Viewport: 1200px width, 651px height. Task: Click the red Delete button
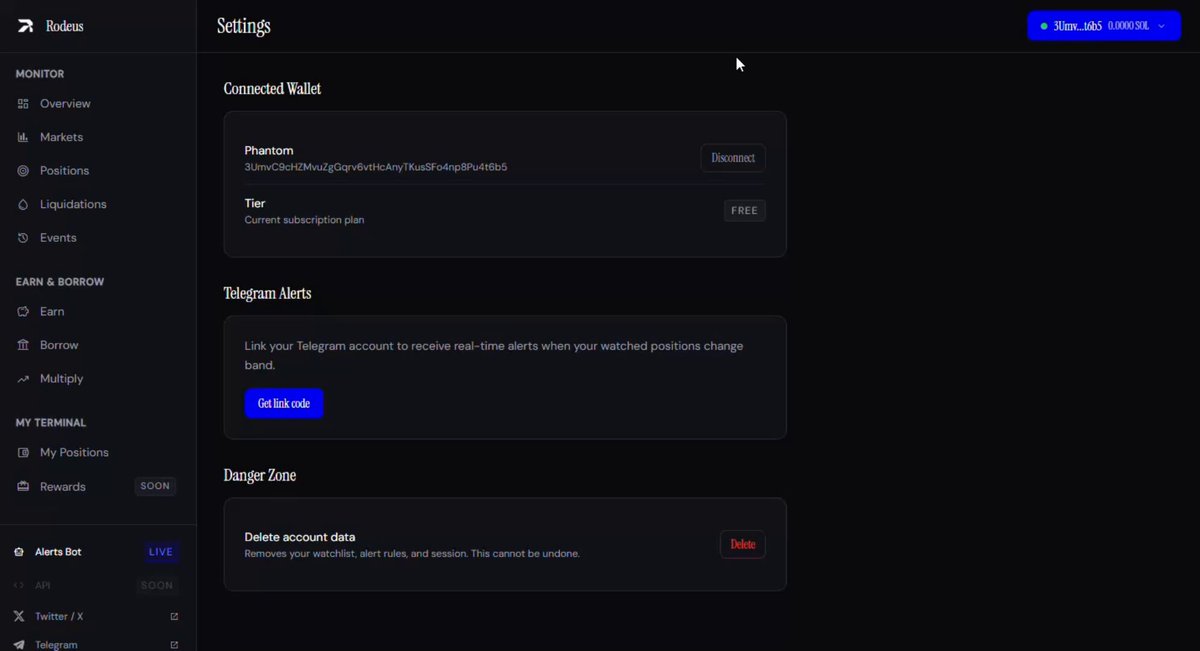(743, 544)
